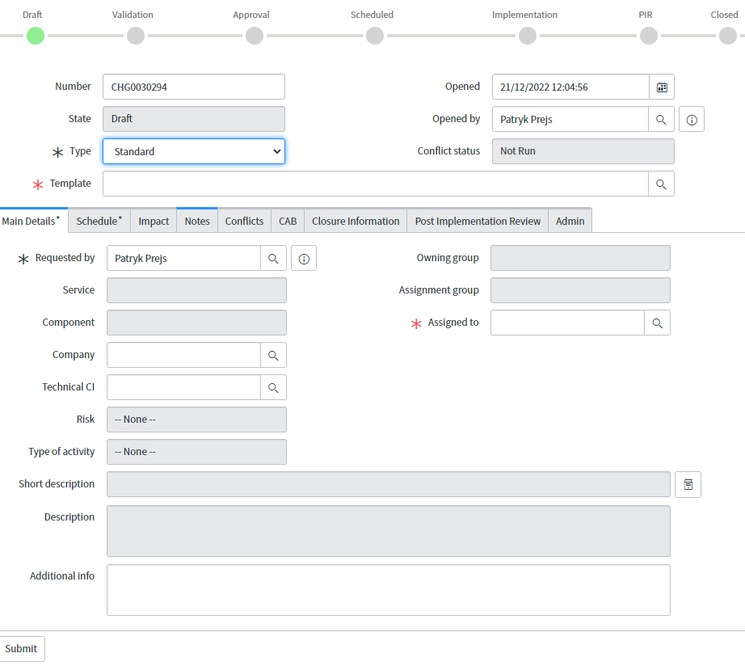Screen dimensions: 745x671
Task: Open the Impact tab
Action: (153, 221)
